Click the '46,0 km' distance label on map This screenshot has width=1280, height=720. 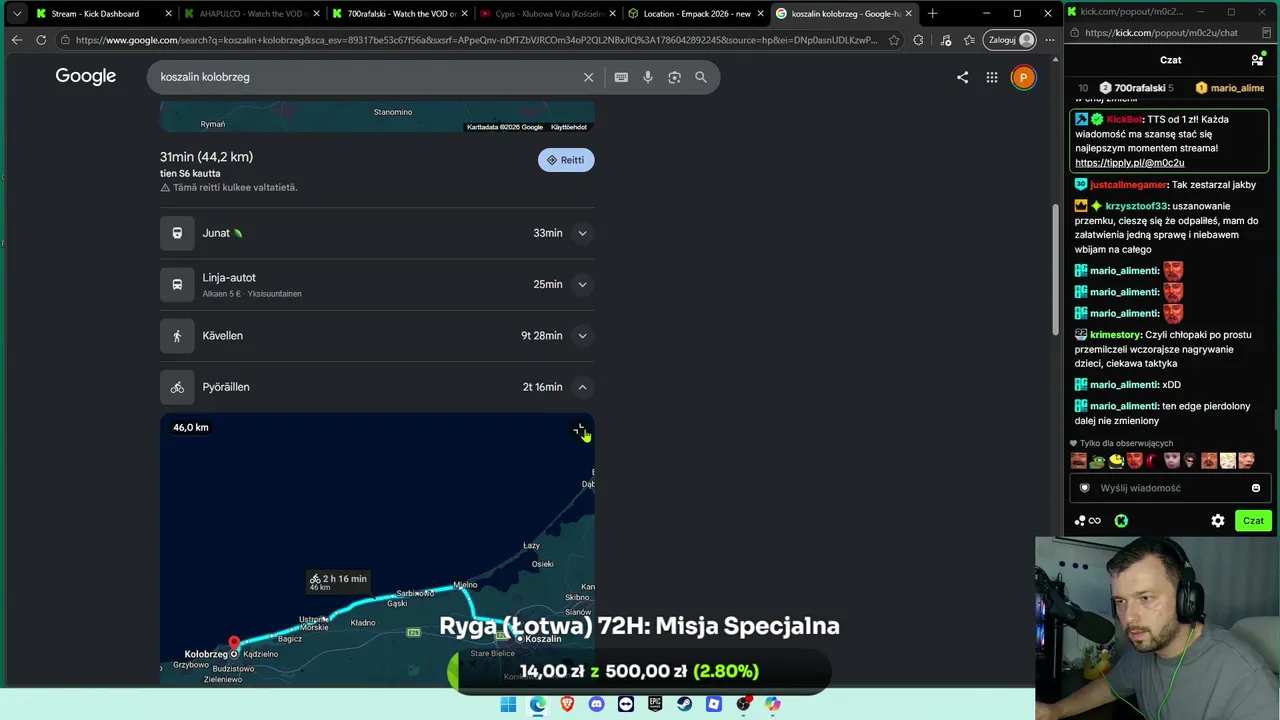point(191,428)
